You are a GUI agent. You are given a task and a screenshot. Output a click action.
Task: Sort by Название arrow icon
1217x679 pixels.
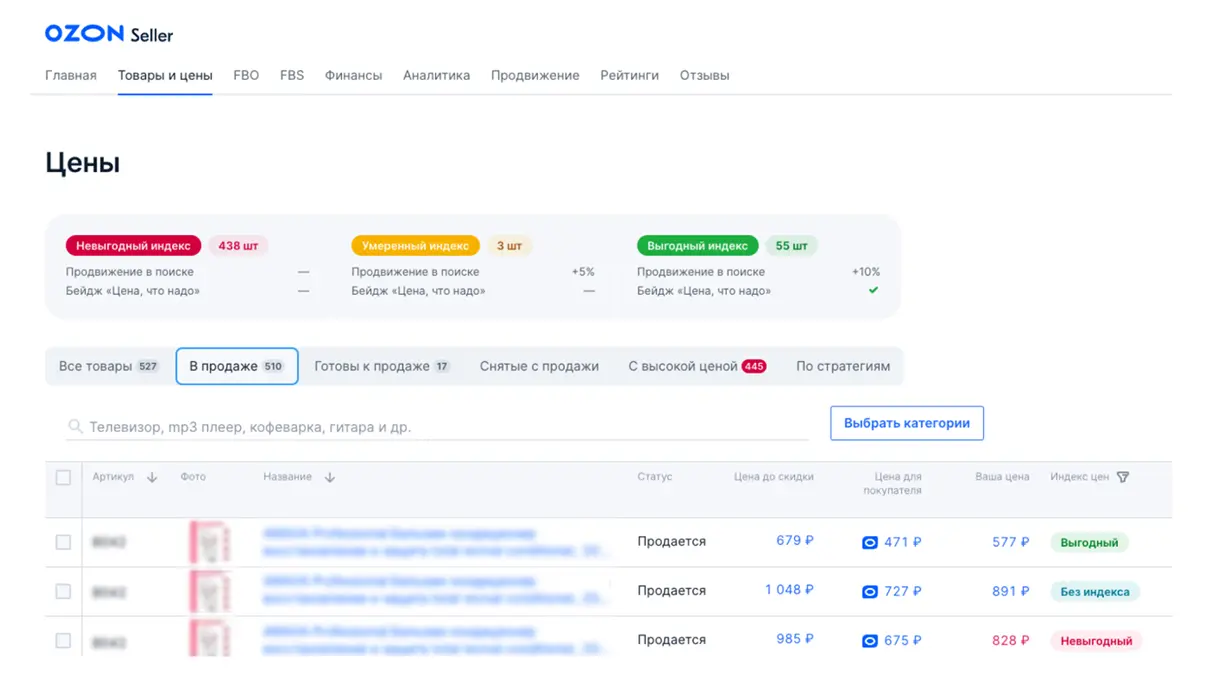click(x=330, y=478)
